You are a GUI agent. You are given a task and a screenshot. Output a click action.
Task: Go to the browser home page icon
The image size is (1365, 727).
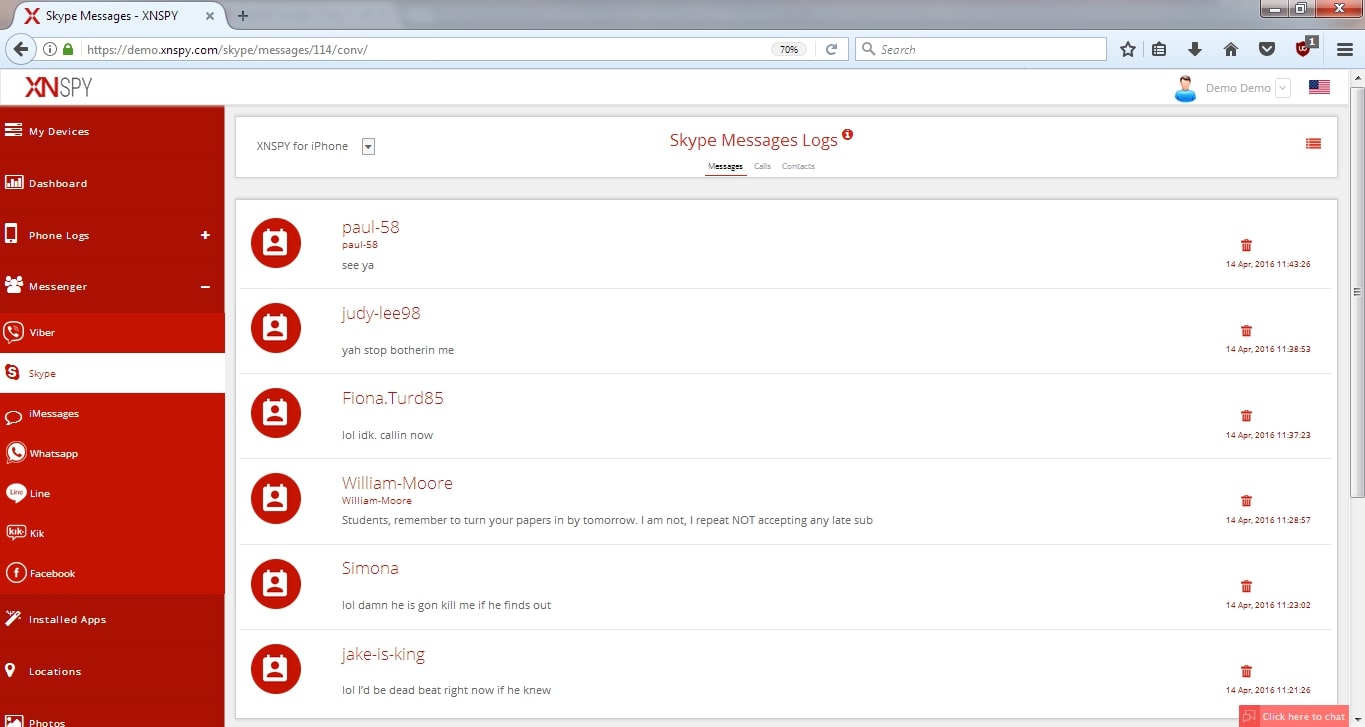tap(1231, 49)
